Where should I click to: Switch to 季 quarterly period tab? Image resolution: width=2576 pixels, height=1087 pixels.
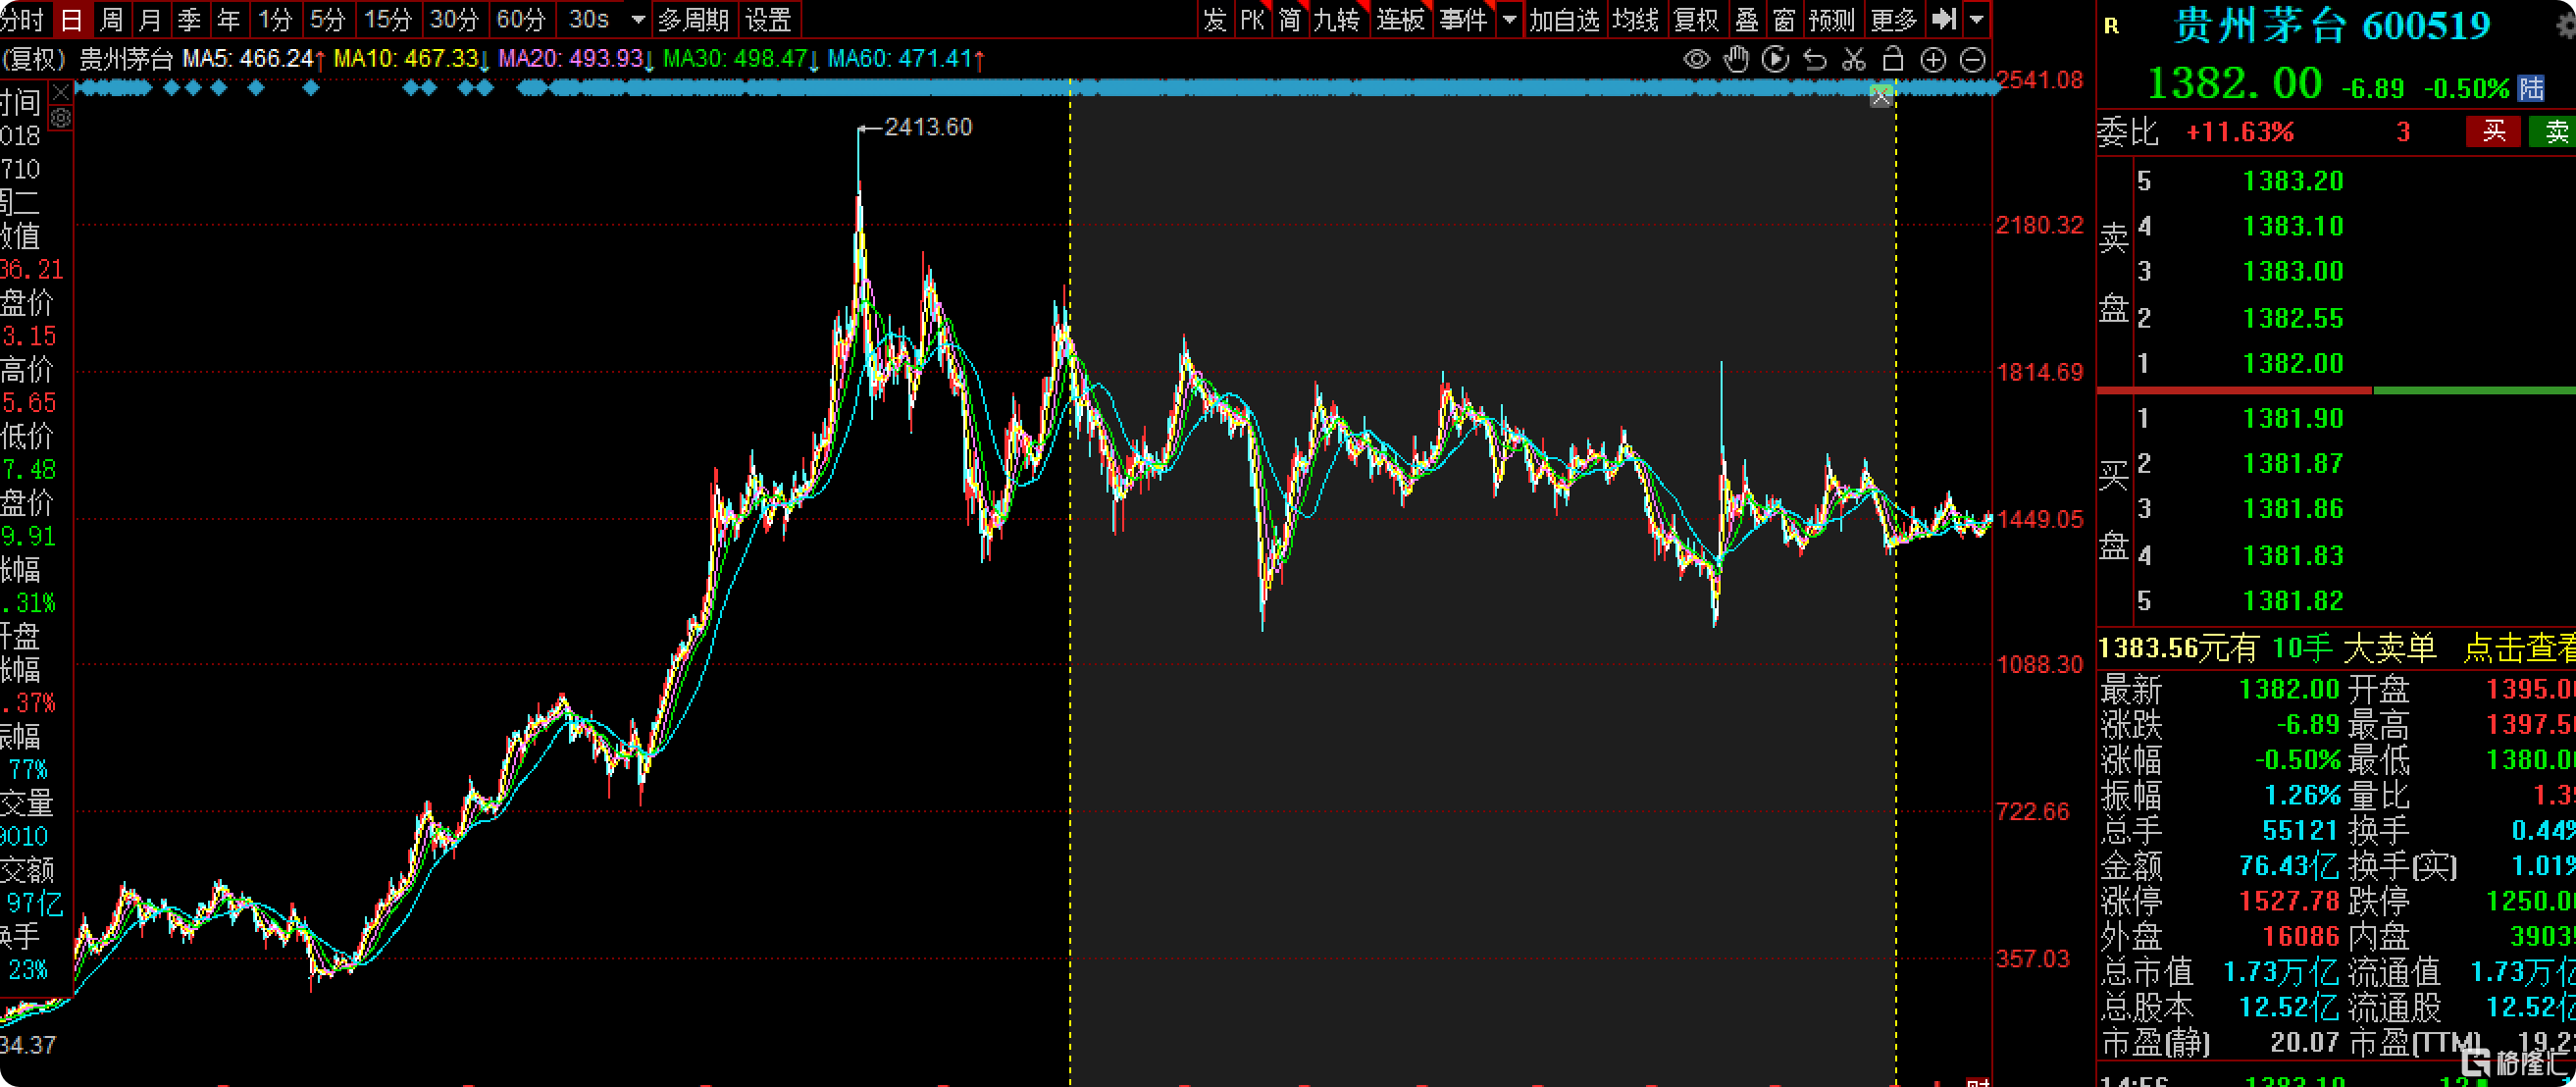pos(189,19)
